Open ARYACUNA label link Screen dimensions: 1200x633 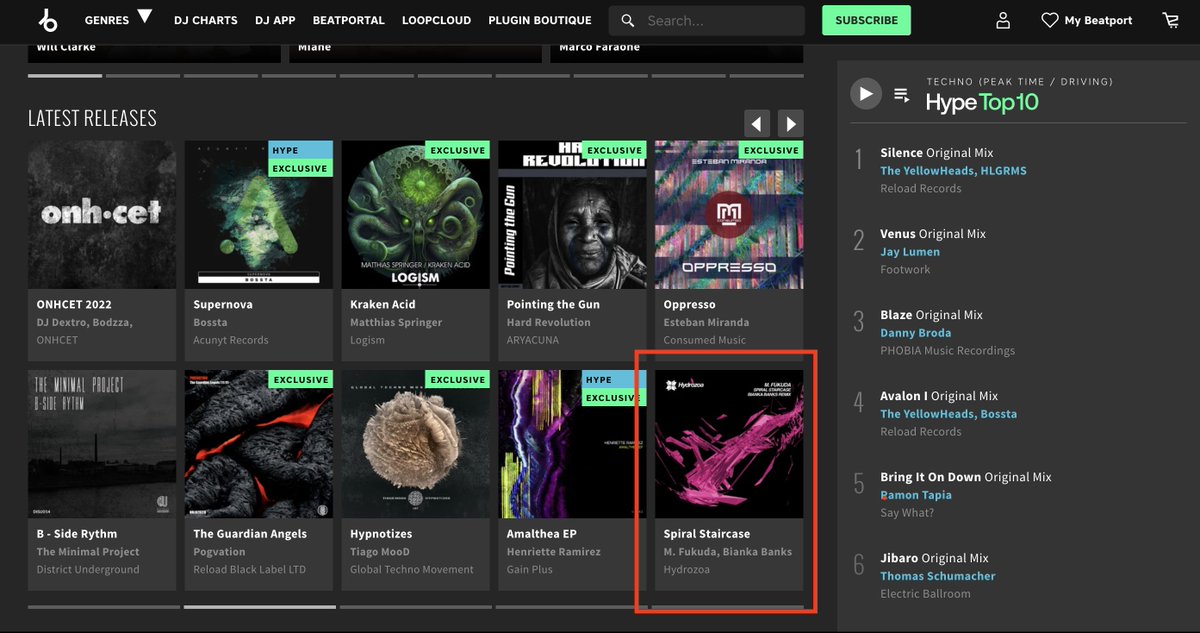tap(533, 340)
